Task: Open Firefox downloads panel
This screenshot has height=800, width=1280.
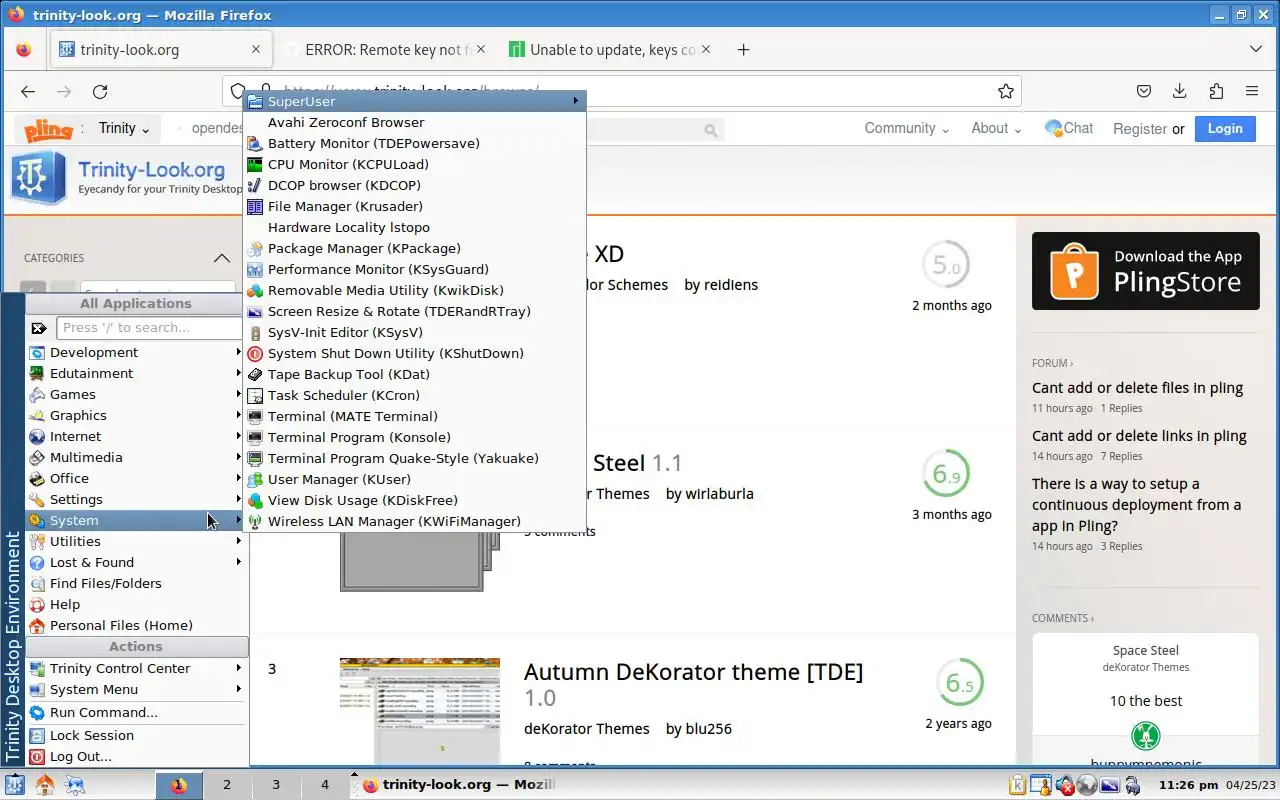Action: [x=1180, y=91]
